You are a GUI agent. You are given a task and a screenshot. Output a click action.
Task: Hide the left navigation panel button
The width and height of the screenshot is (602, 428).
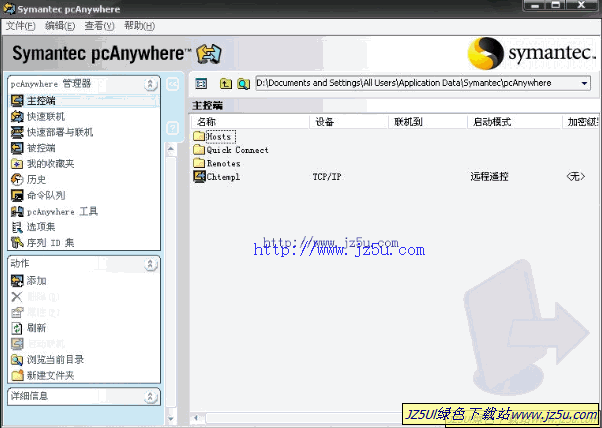(172, 84)
